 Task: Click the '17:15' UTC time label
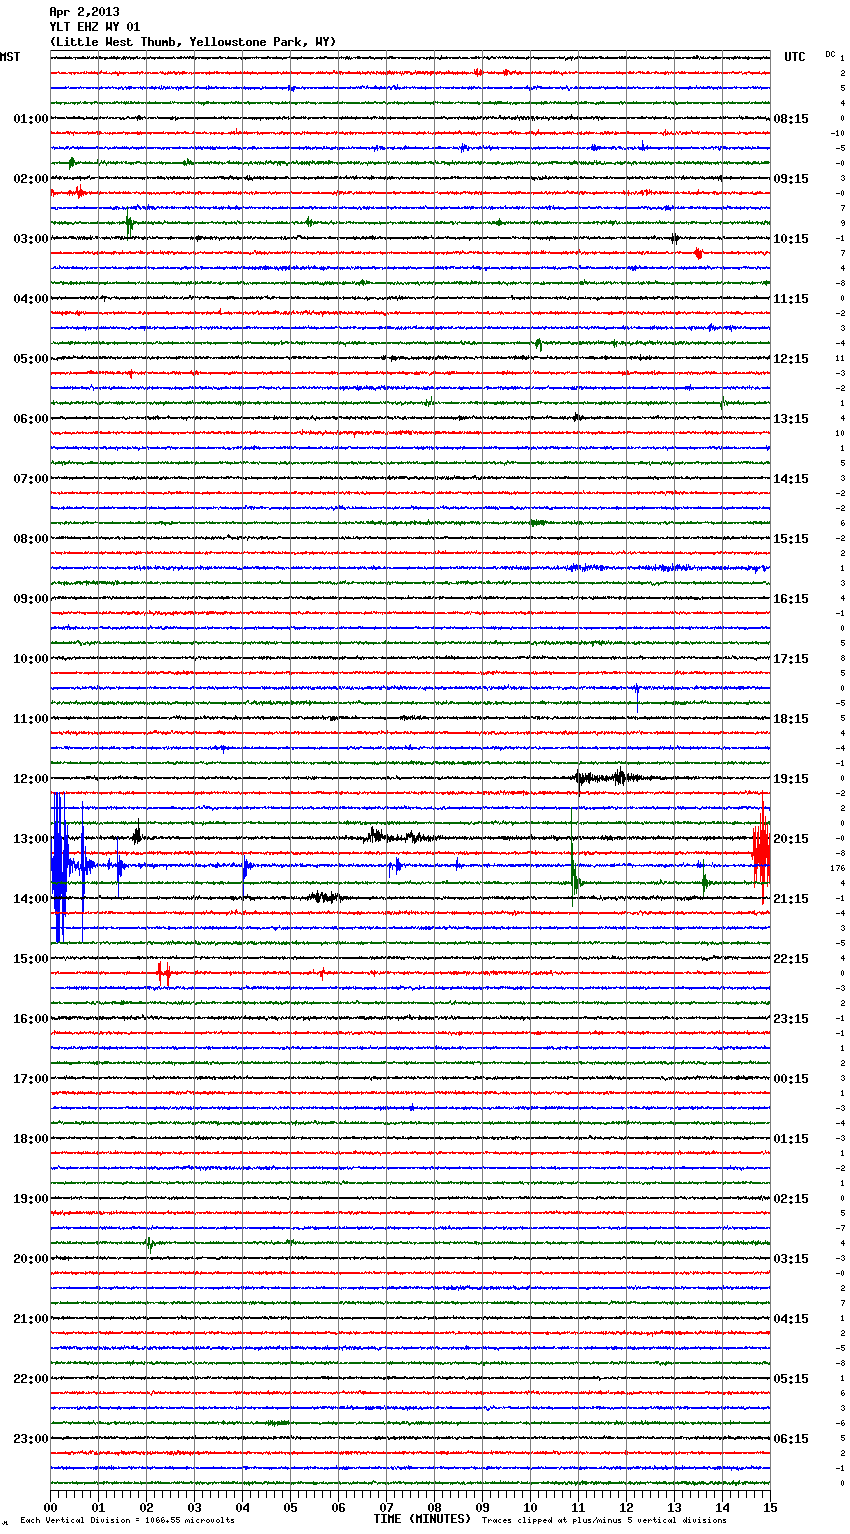point(791,659)
